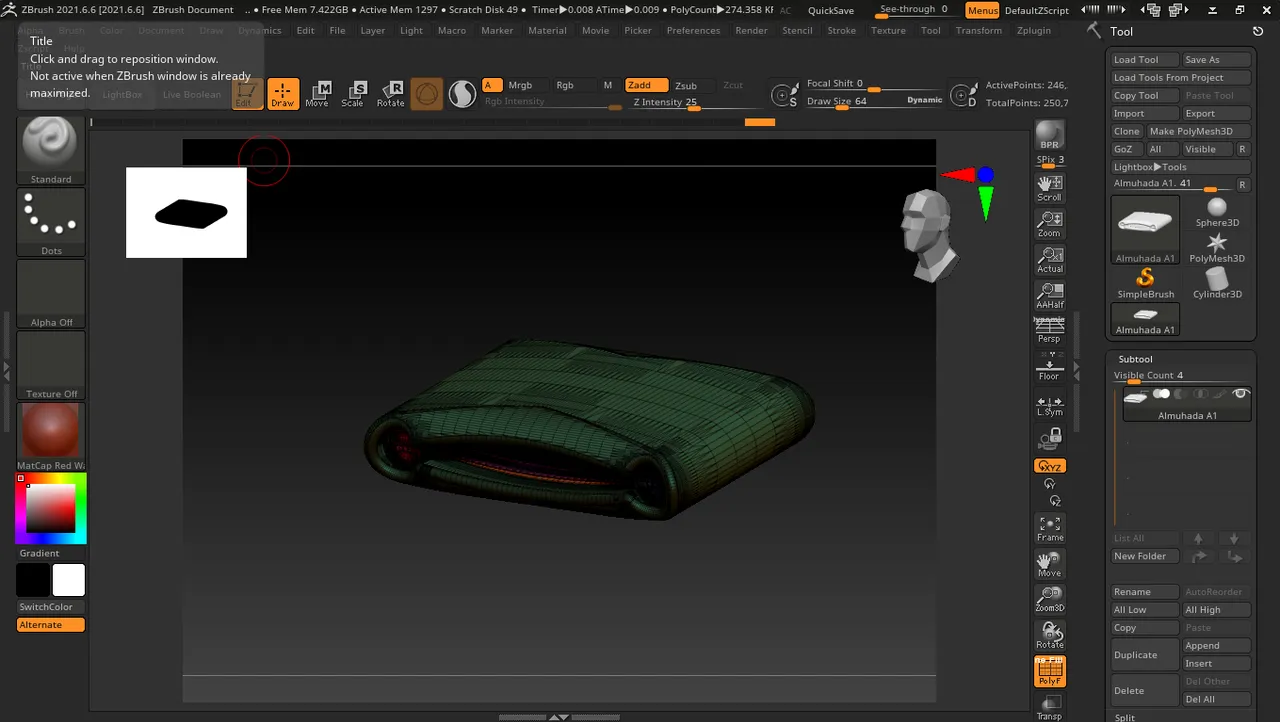The width and height of the screenshot is (1280, 722).
Task: Click the camera head orientation widget
Action: coord(928,234)
